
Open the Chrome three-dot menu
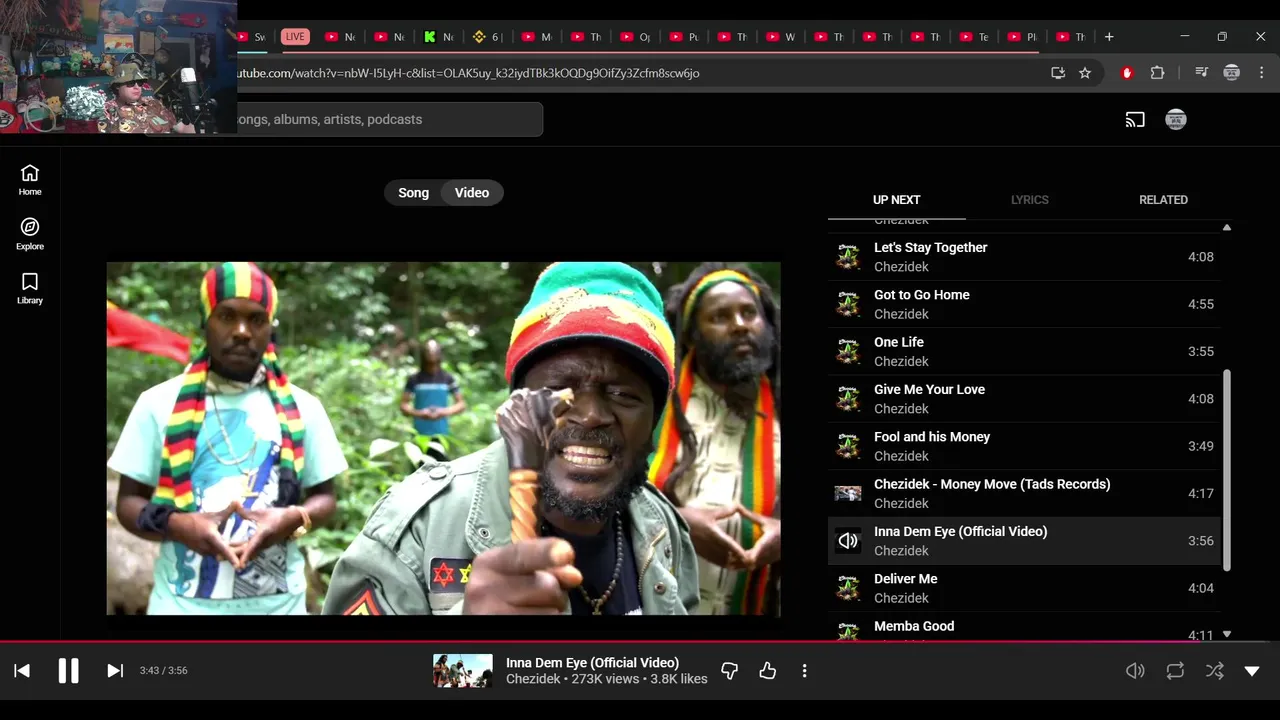pyautogui.click(x=1261, y=73)
